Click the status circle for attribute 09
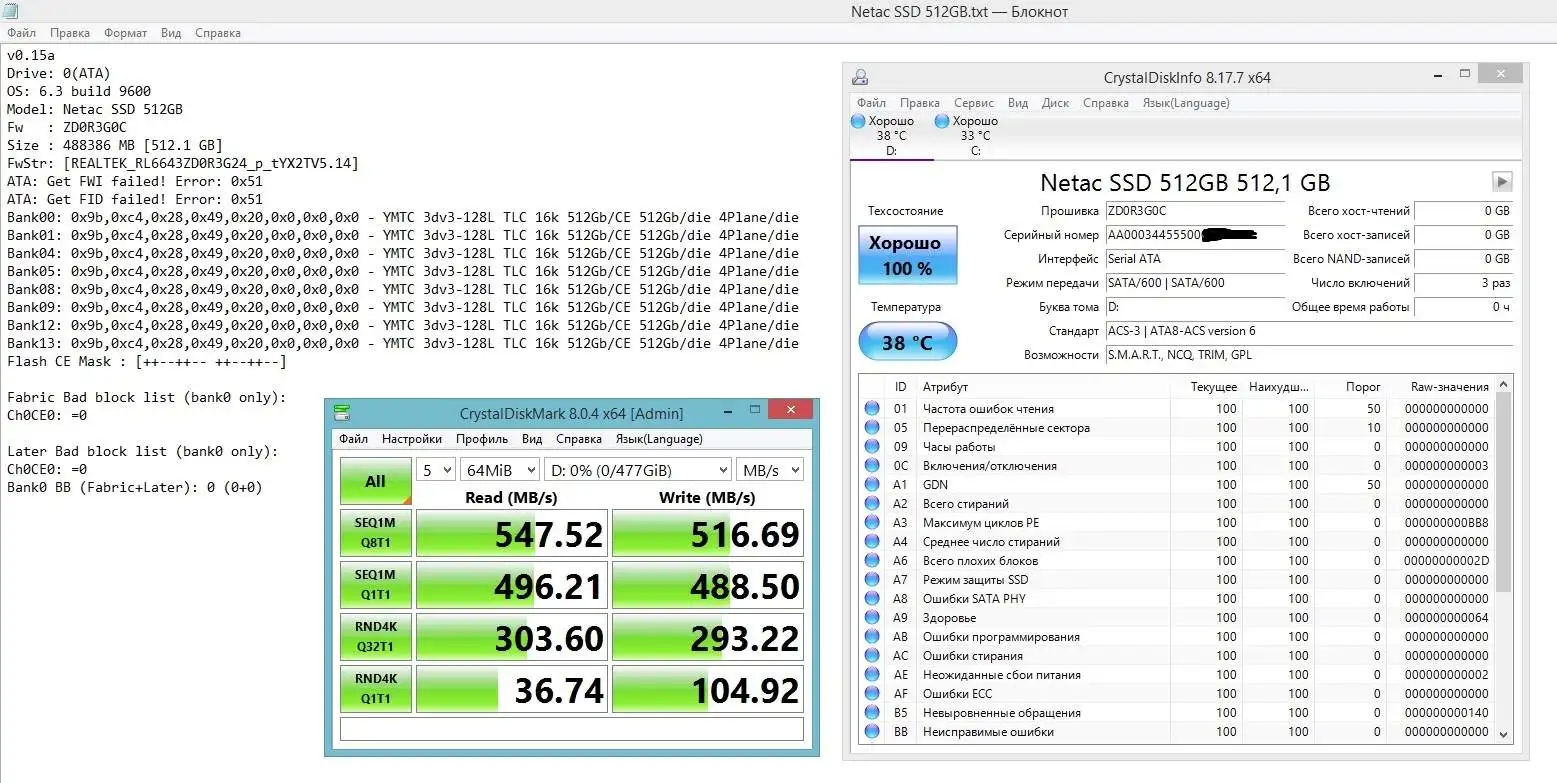 (872, 446)
